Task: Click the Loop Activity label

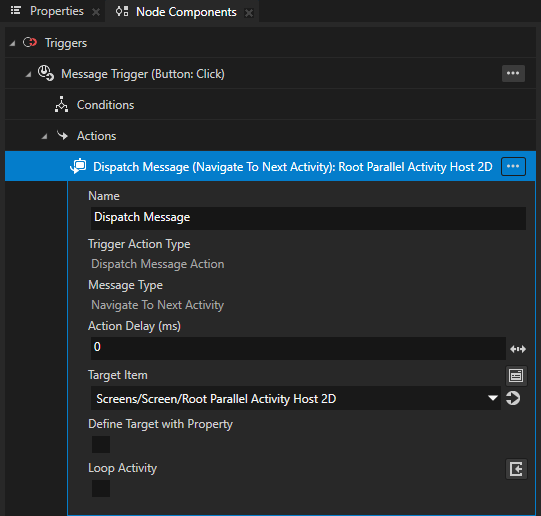Action: 122,468
